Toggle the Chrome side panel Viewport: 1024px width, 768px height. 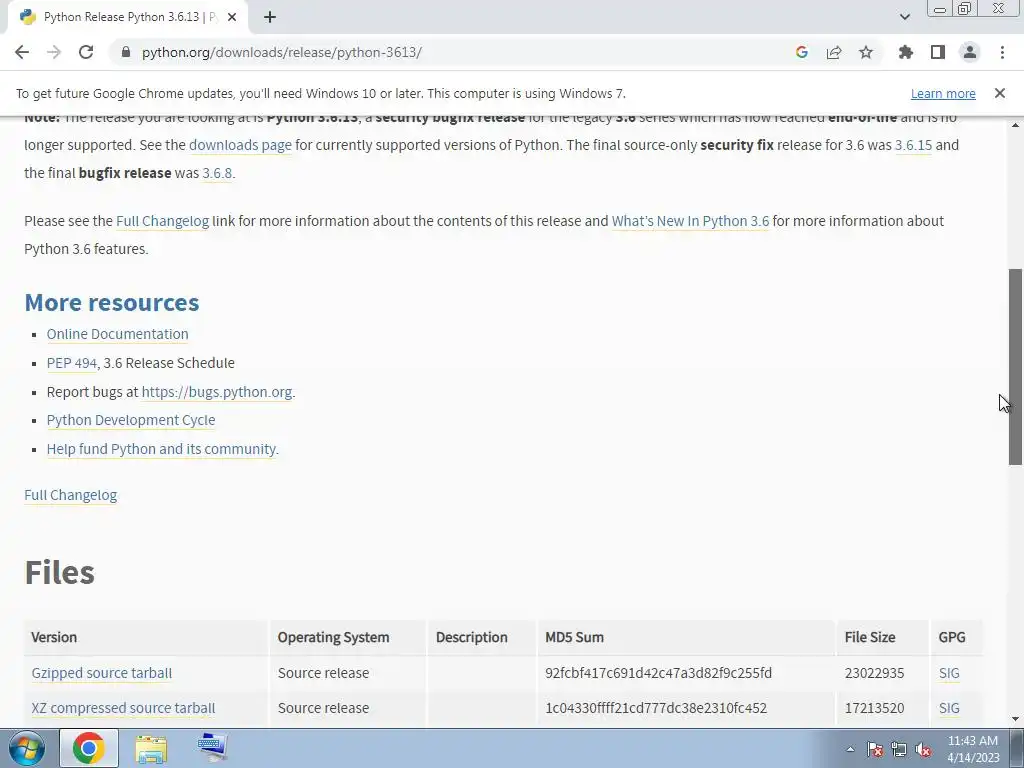pyautogui.click(x=938, y=52)
